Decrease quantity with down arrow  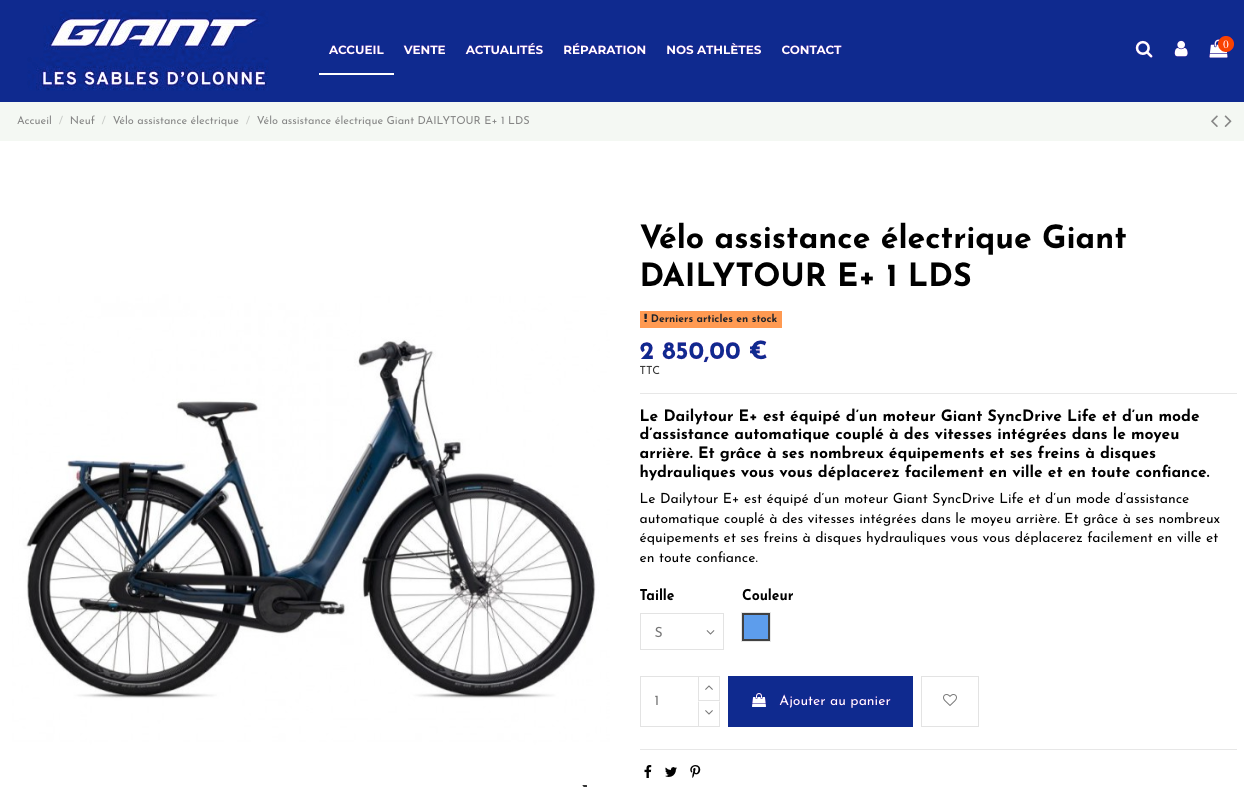tap(709, 713)
